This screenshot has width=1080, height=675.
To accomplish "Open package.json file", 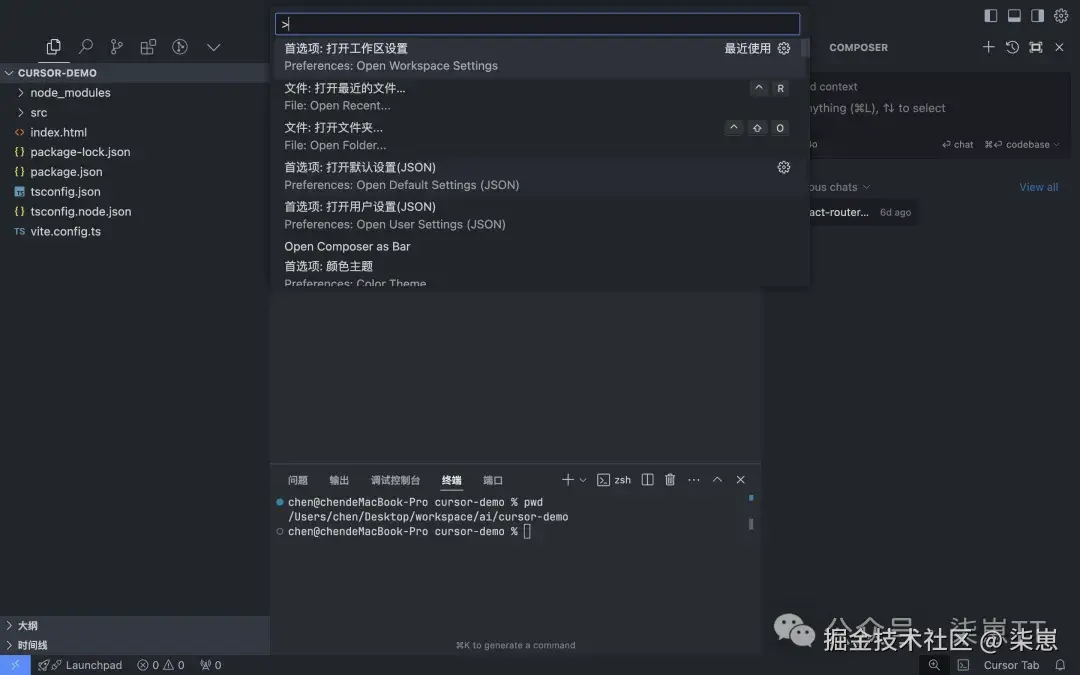I will coord(134,172).
